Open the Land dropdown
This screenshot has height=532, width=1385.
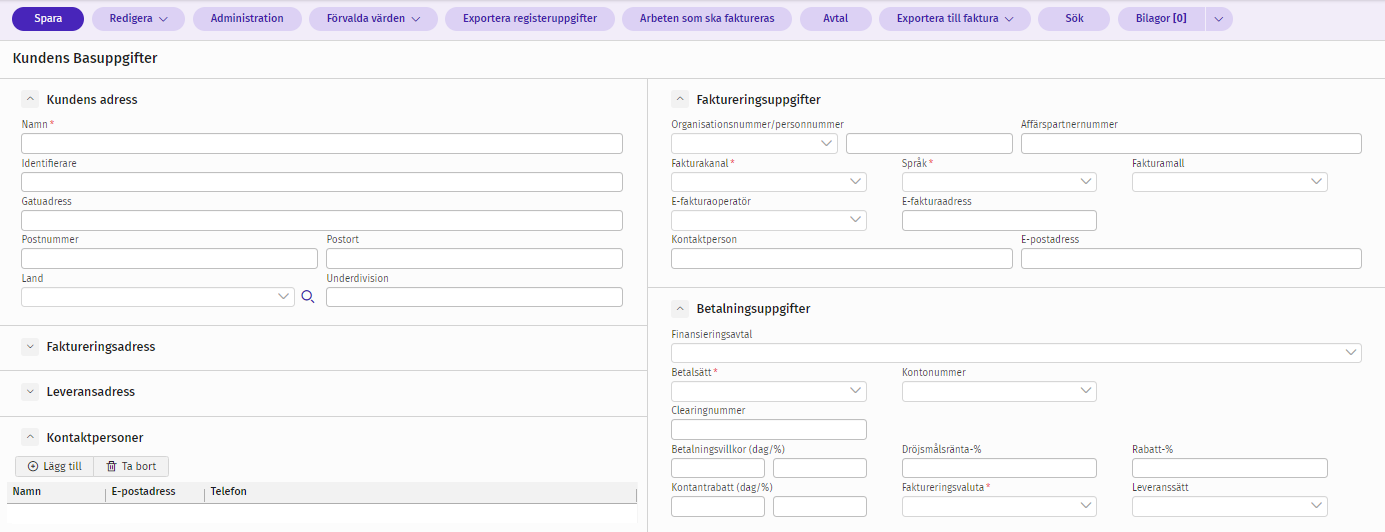click(158, 297)
